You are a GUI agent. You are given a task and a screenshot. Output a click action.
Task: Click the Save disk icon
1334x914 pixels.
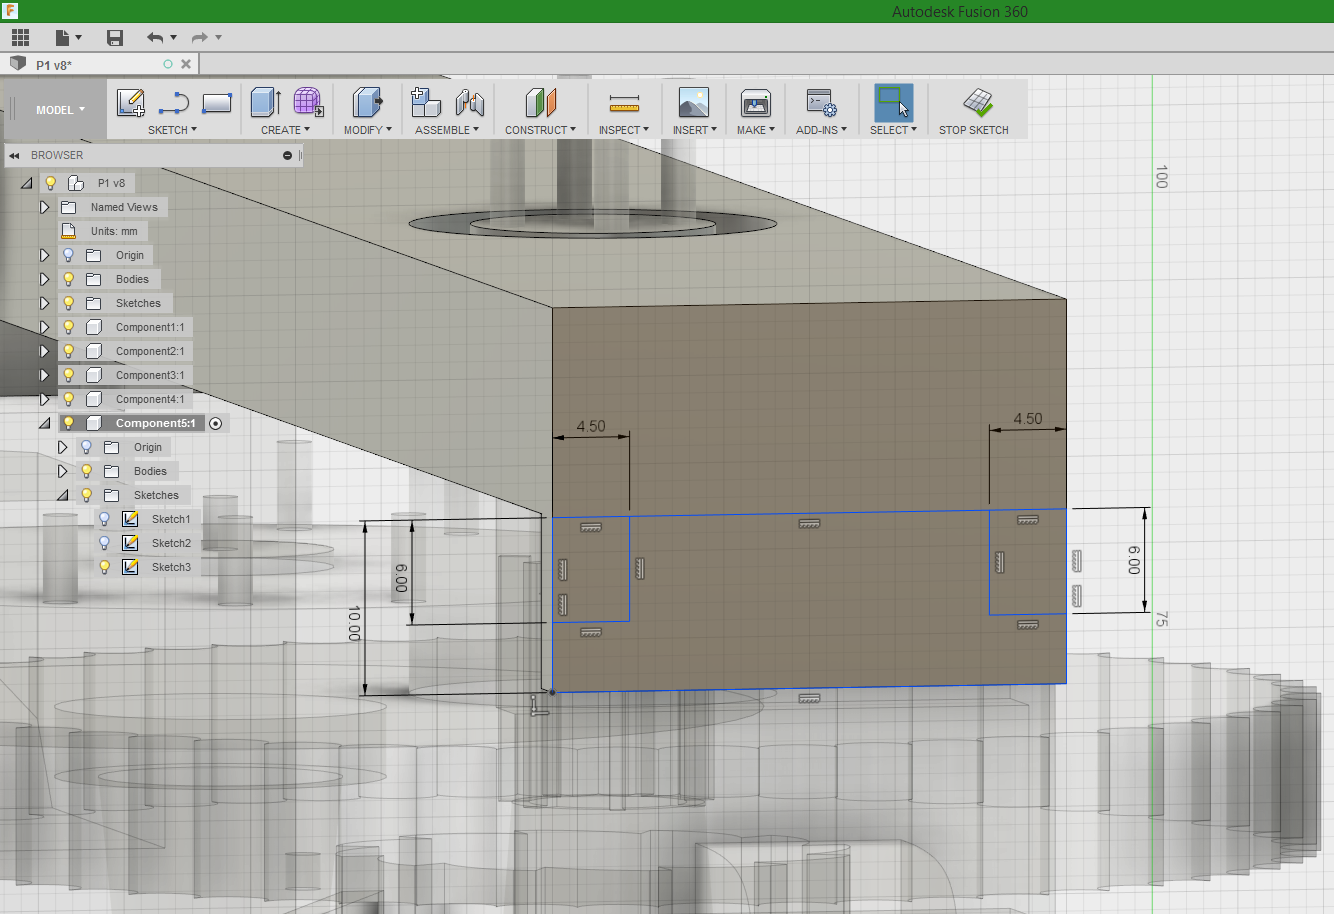[x=115, y=38]
